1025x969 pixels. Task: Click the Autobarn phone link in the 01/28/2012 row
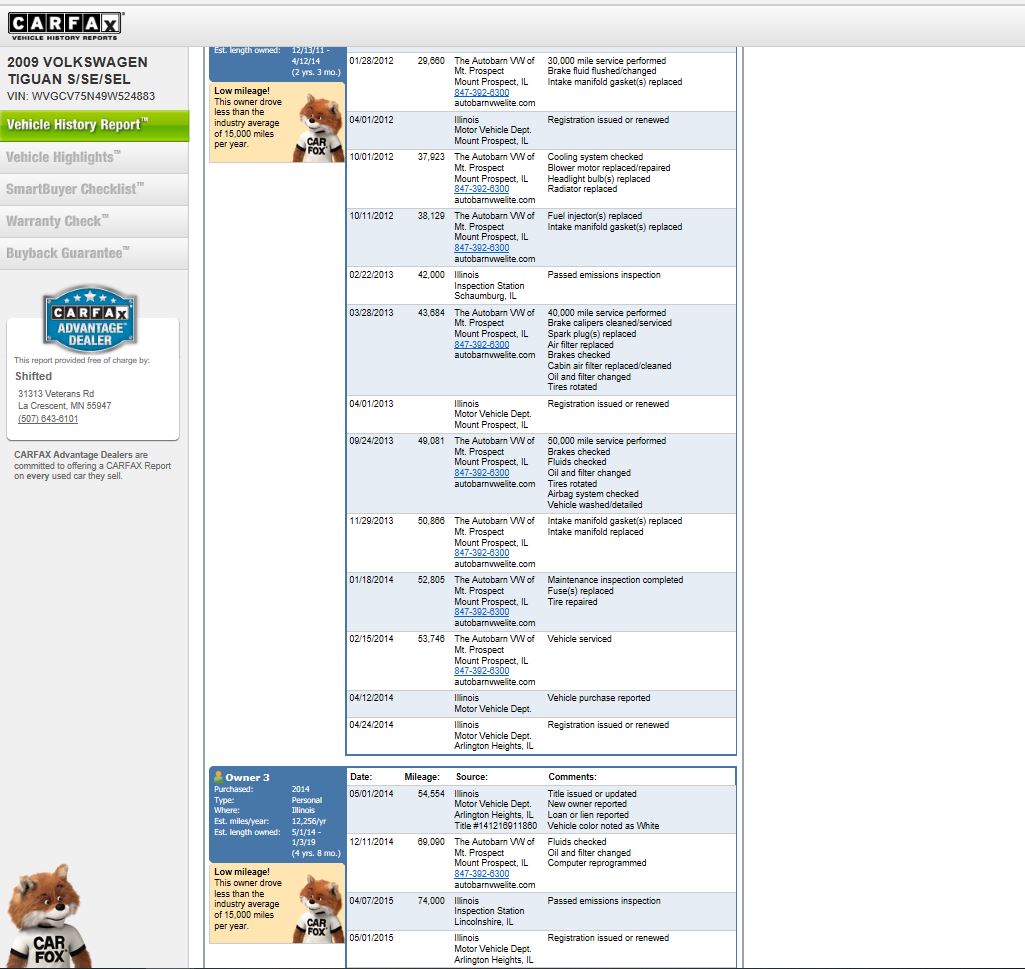tap(482, 92)
